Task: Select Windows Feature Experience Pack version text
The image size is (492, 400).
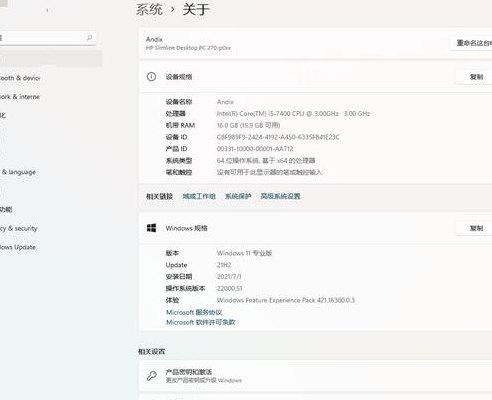Action: point(286,300)
